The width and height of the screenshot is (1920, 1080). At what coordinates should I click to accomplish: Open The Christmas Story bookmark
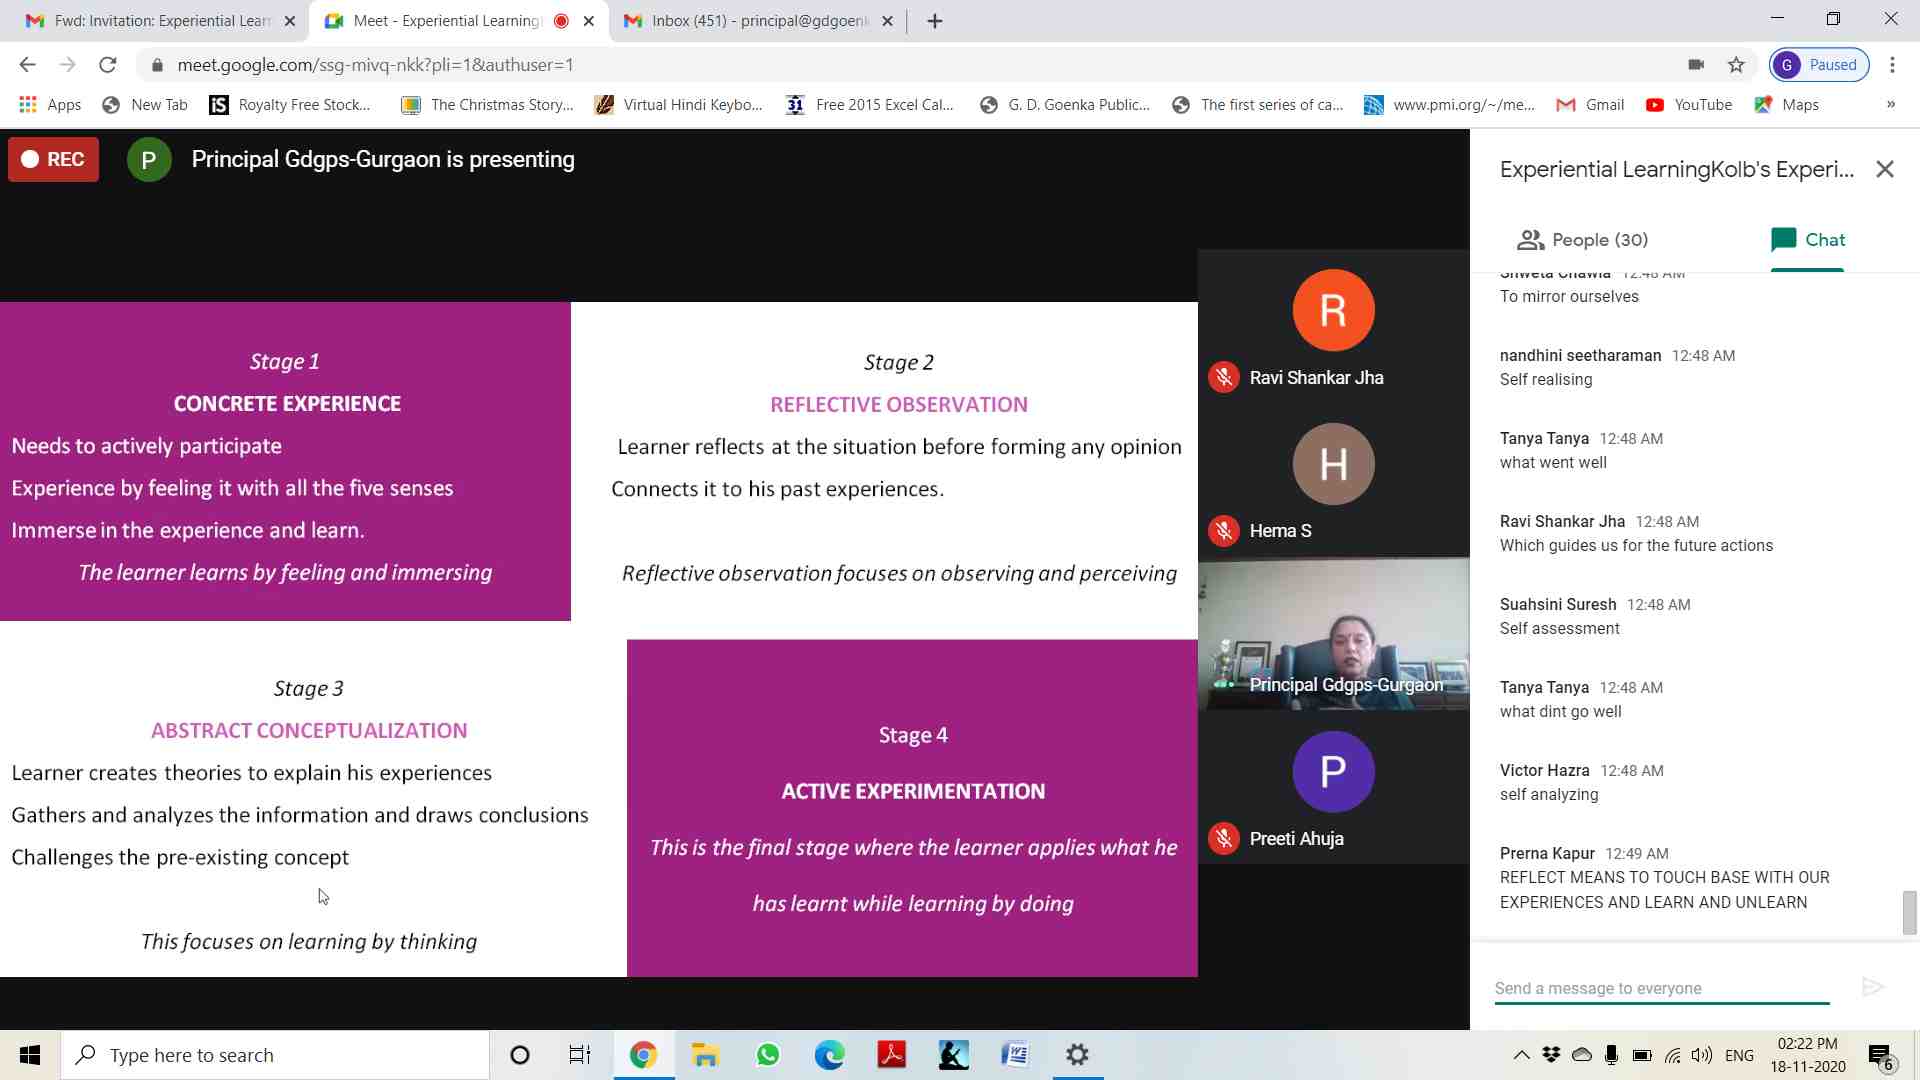tap(487, 105)
